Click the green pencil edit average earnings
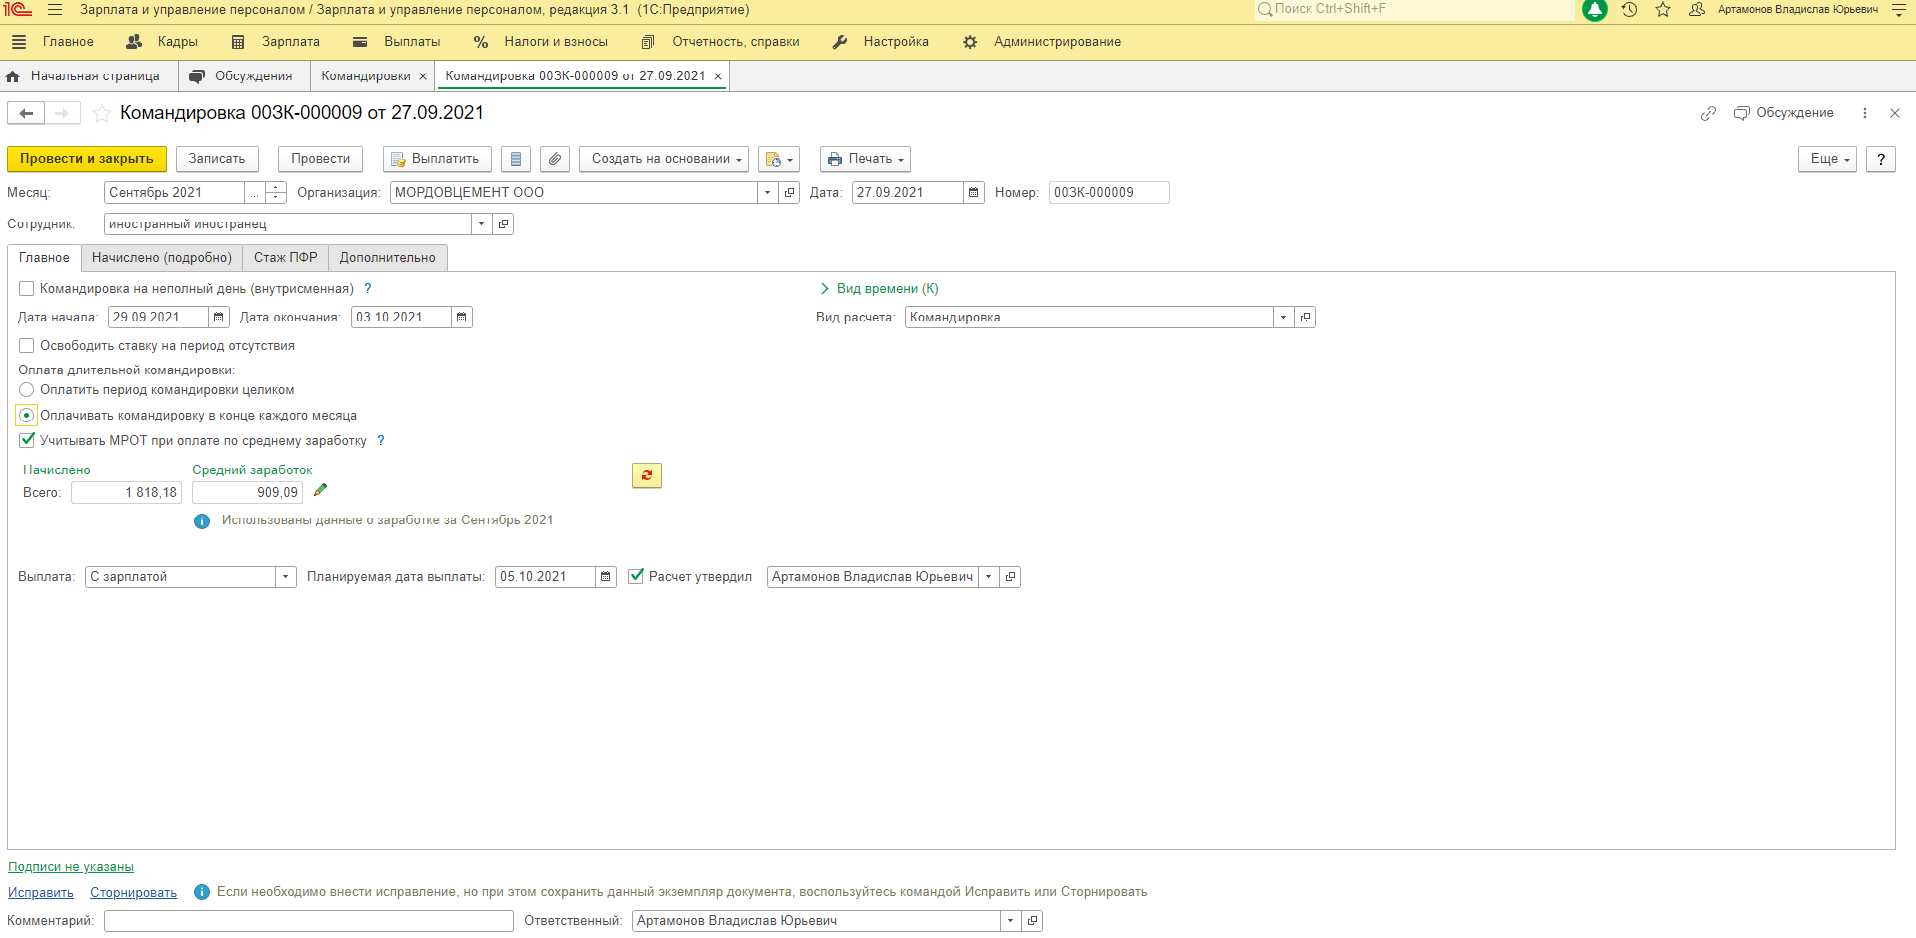Screen dimensions: 1916x938 320,490
